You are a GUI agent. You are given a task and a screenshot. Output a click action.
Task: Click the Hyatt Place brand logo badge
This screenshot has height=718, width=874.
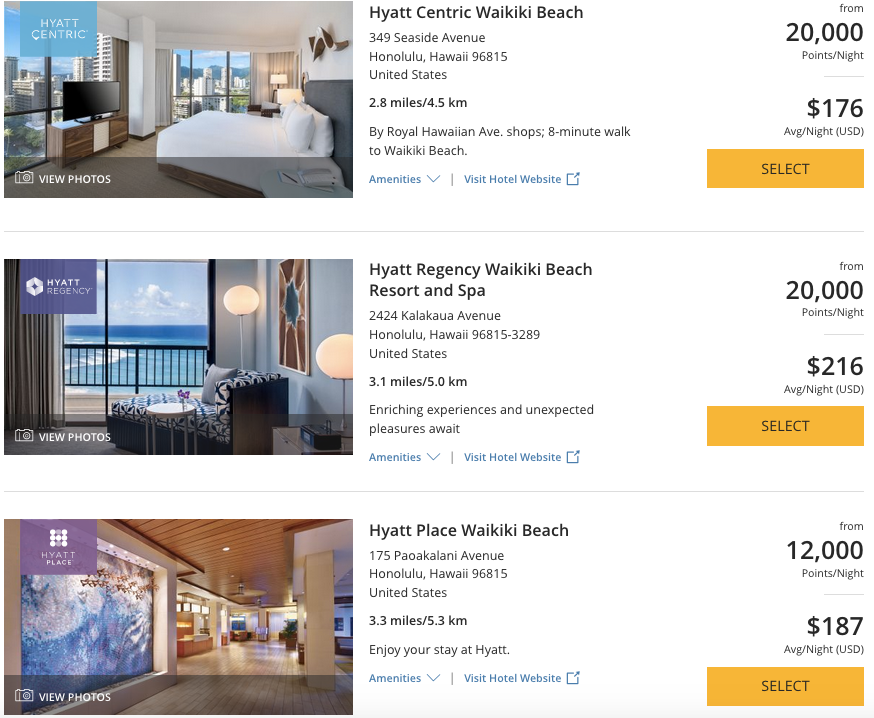[x=58, y=546]
